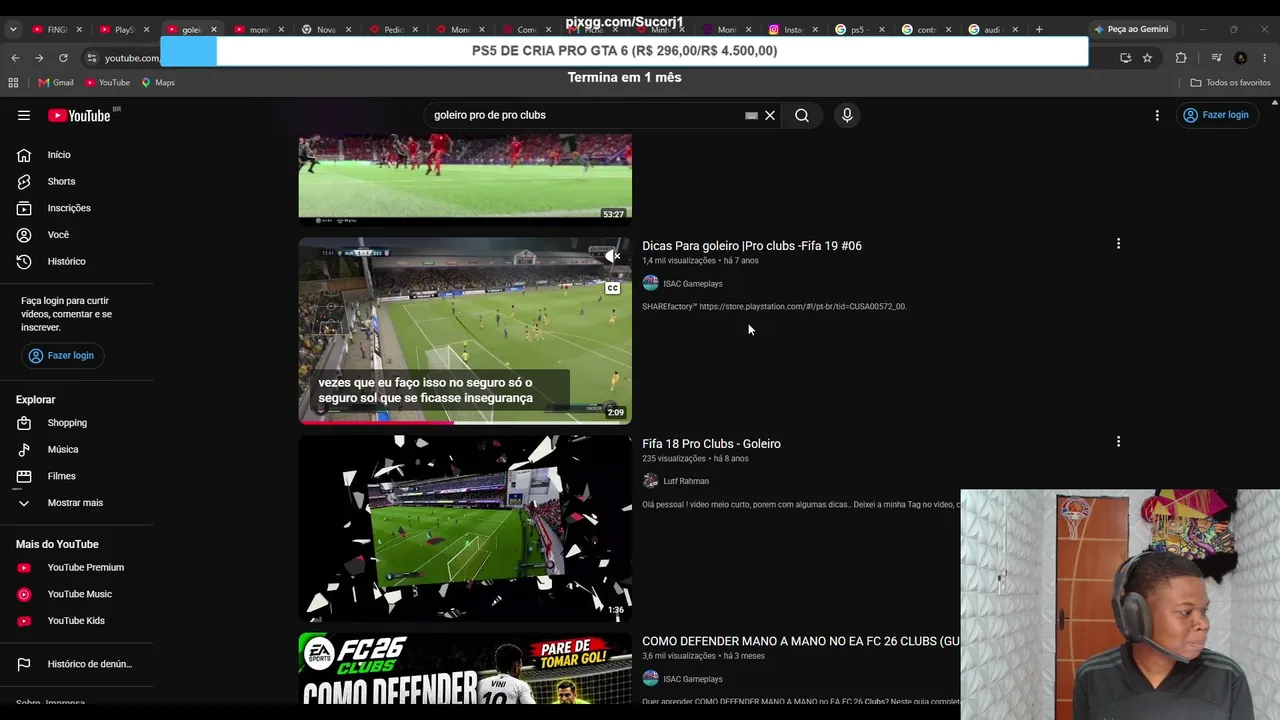Open ISAC Gameplays channel name under Fifa 19 video

[x=693, y=284]
